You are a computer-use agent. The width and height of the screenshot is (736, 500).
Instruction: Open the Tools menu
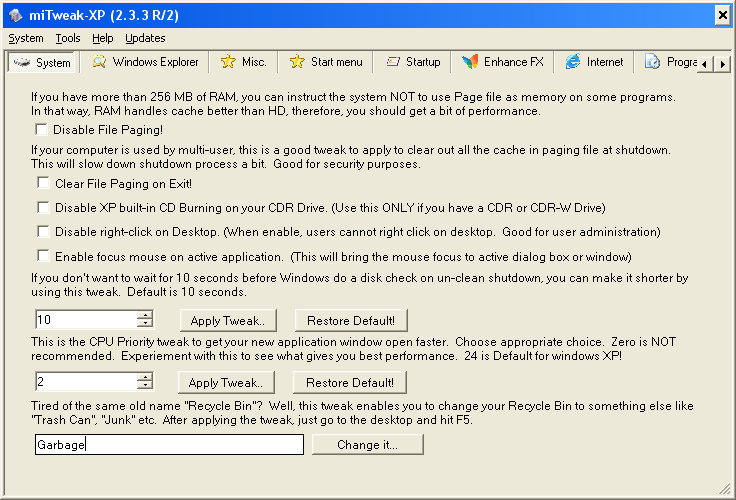(68, 38)
